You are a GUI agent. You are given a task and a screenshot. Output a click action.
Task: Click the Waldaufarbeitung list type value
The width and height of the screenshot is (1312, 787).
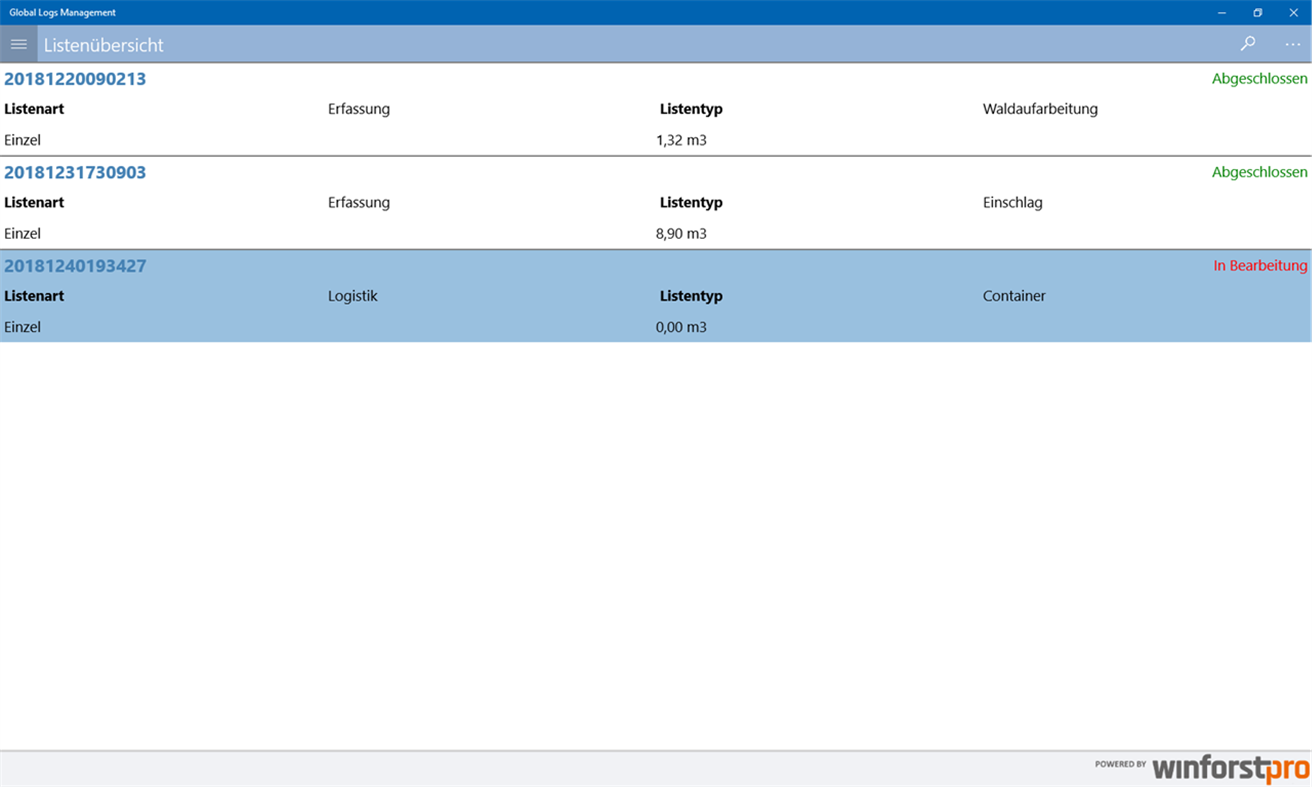click(x=1040, y=108)
